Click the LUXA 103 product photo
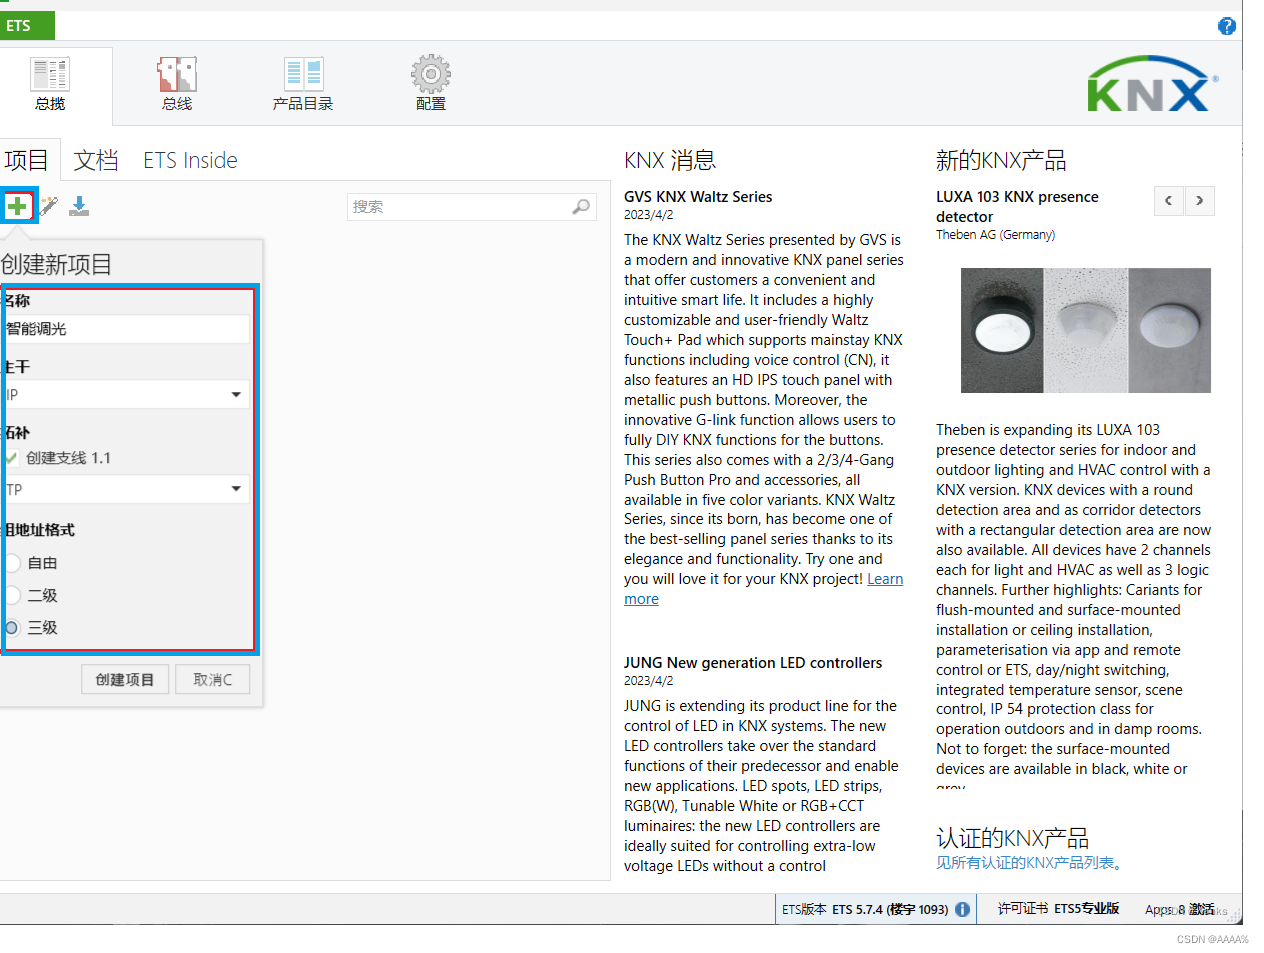This screenshot has width=1264, height=953. coord(1085,330)
